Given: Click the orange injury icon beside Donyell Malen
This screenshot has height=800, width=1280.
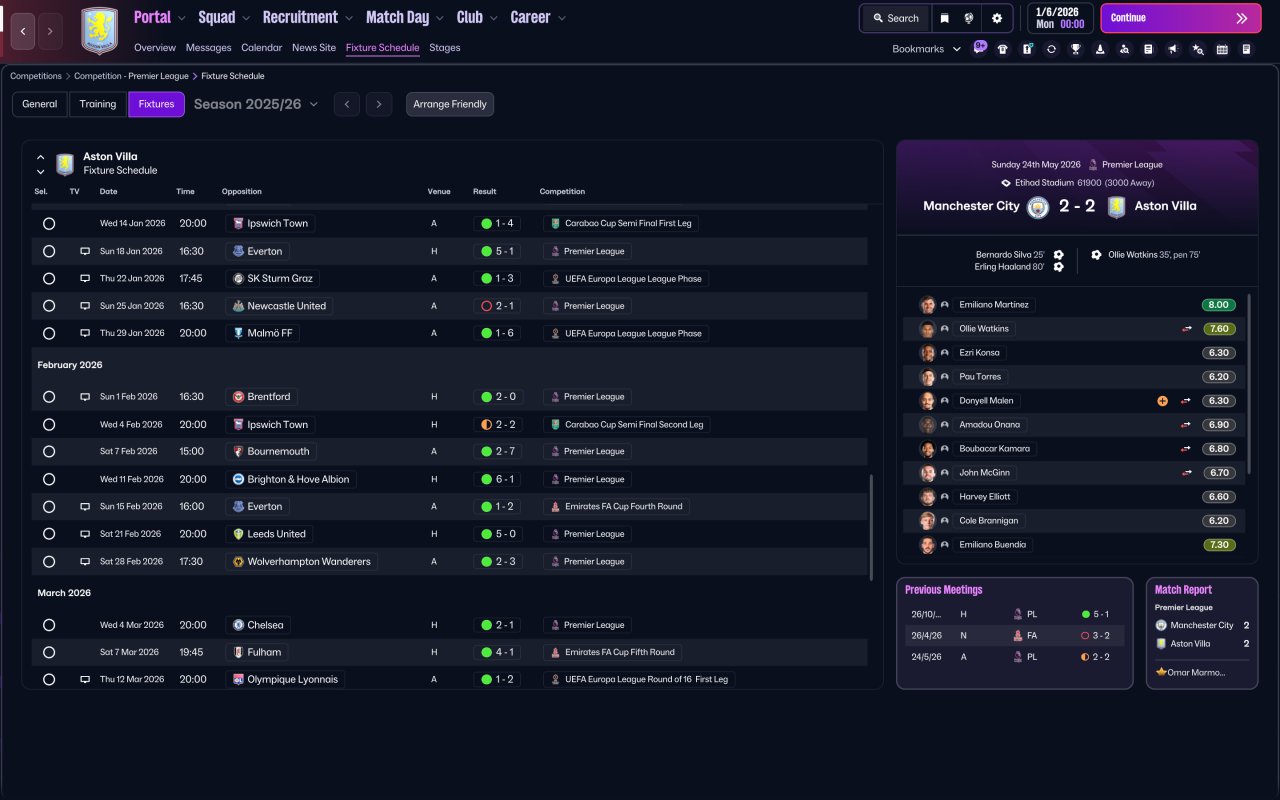Looking at the screenshot, I should click(x=1162, y=401).
